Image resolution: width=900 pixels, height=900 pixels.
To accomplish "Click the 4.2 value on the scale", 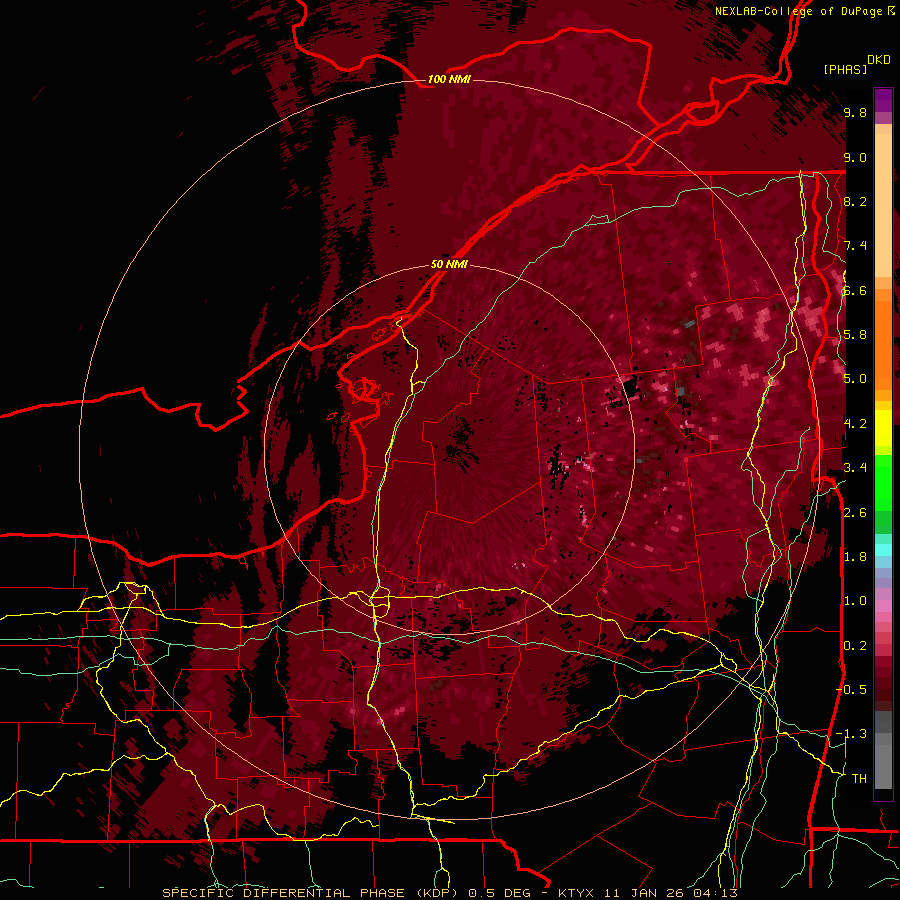I will pyautogui.click(x=855, y=424).
